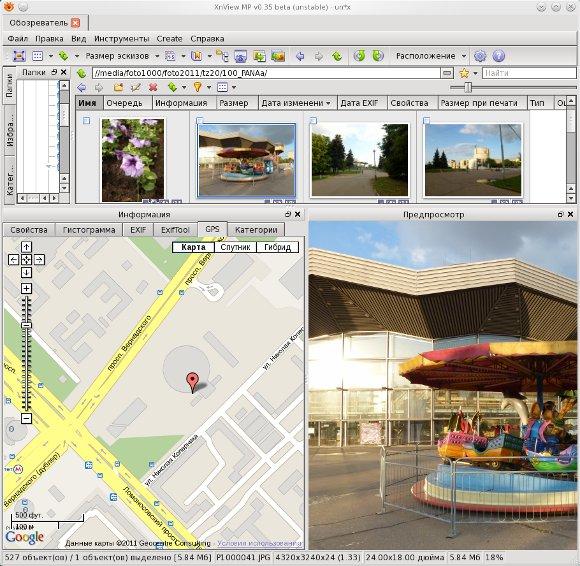Rotate image clockwise with green icon

pyautogui.click(x=378, y=56)
